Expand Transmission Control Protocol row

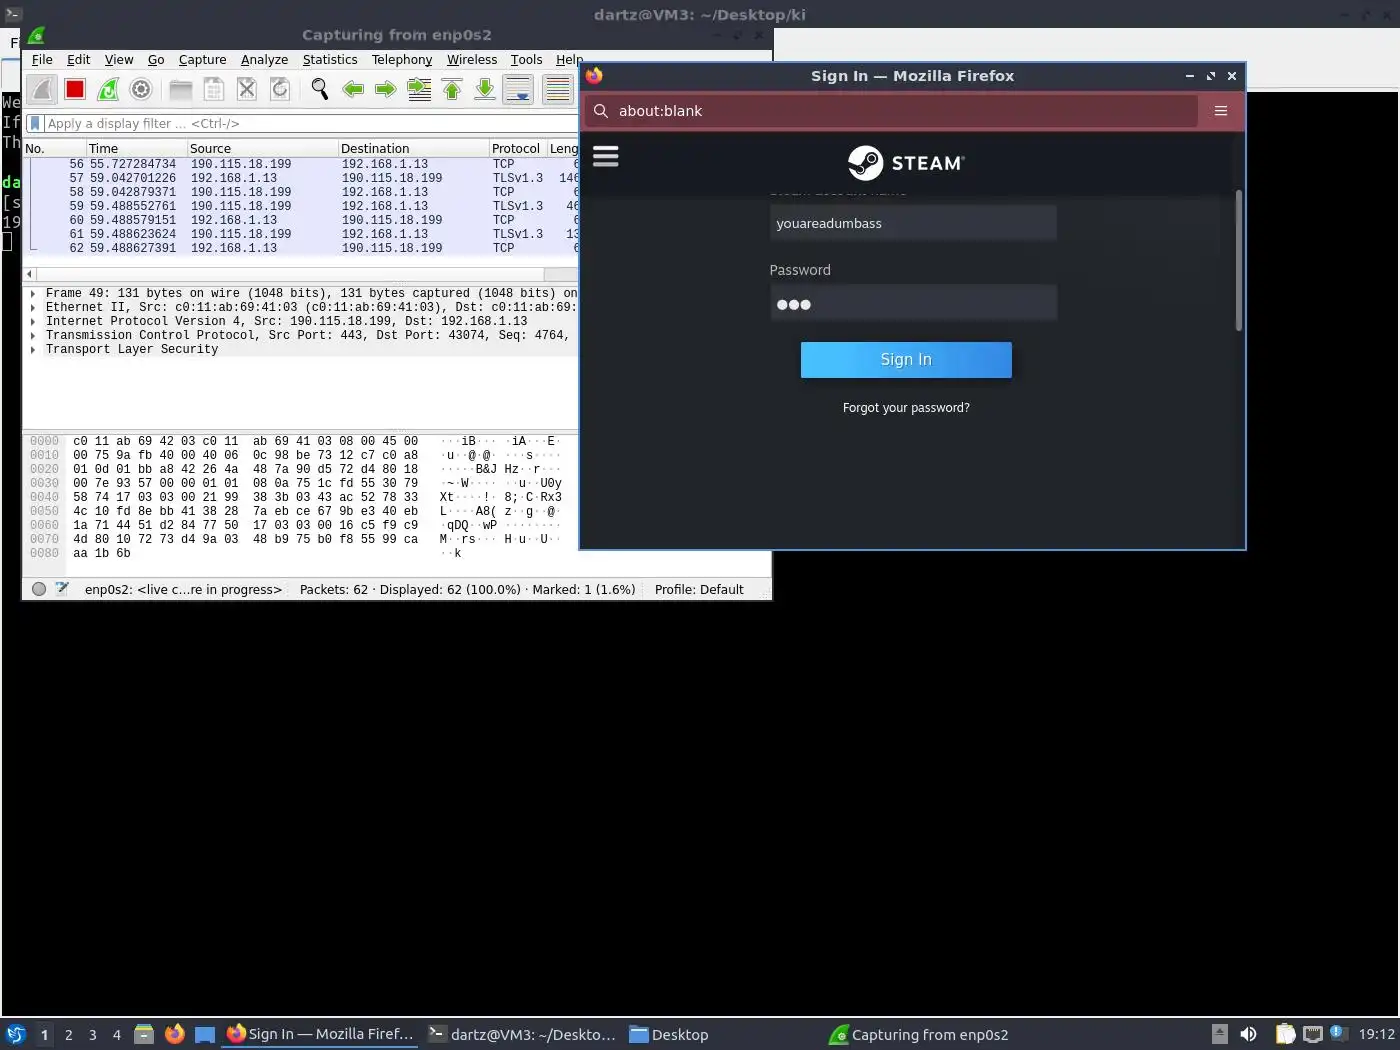coord(34,336)
